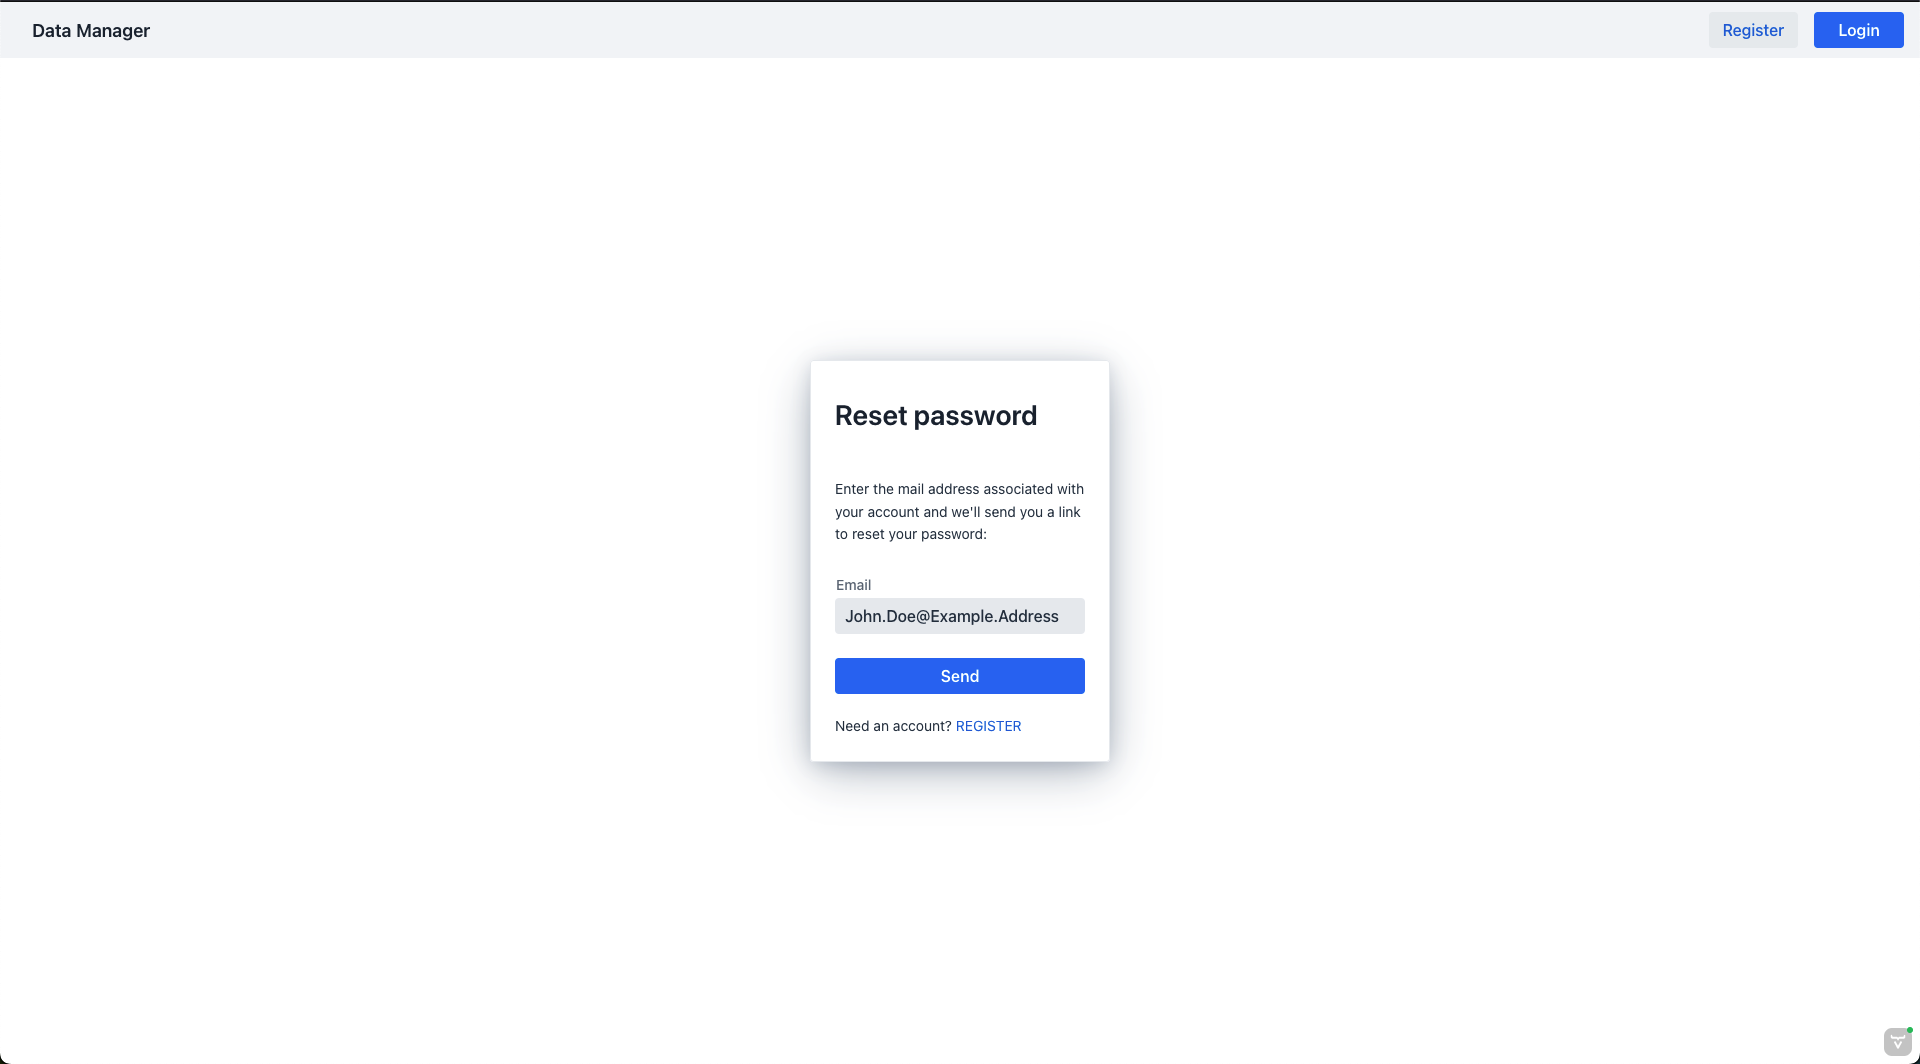Focus the Email input field
Viewport: 1920px width, 1064px height.
pos(959,616)
